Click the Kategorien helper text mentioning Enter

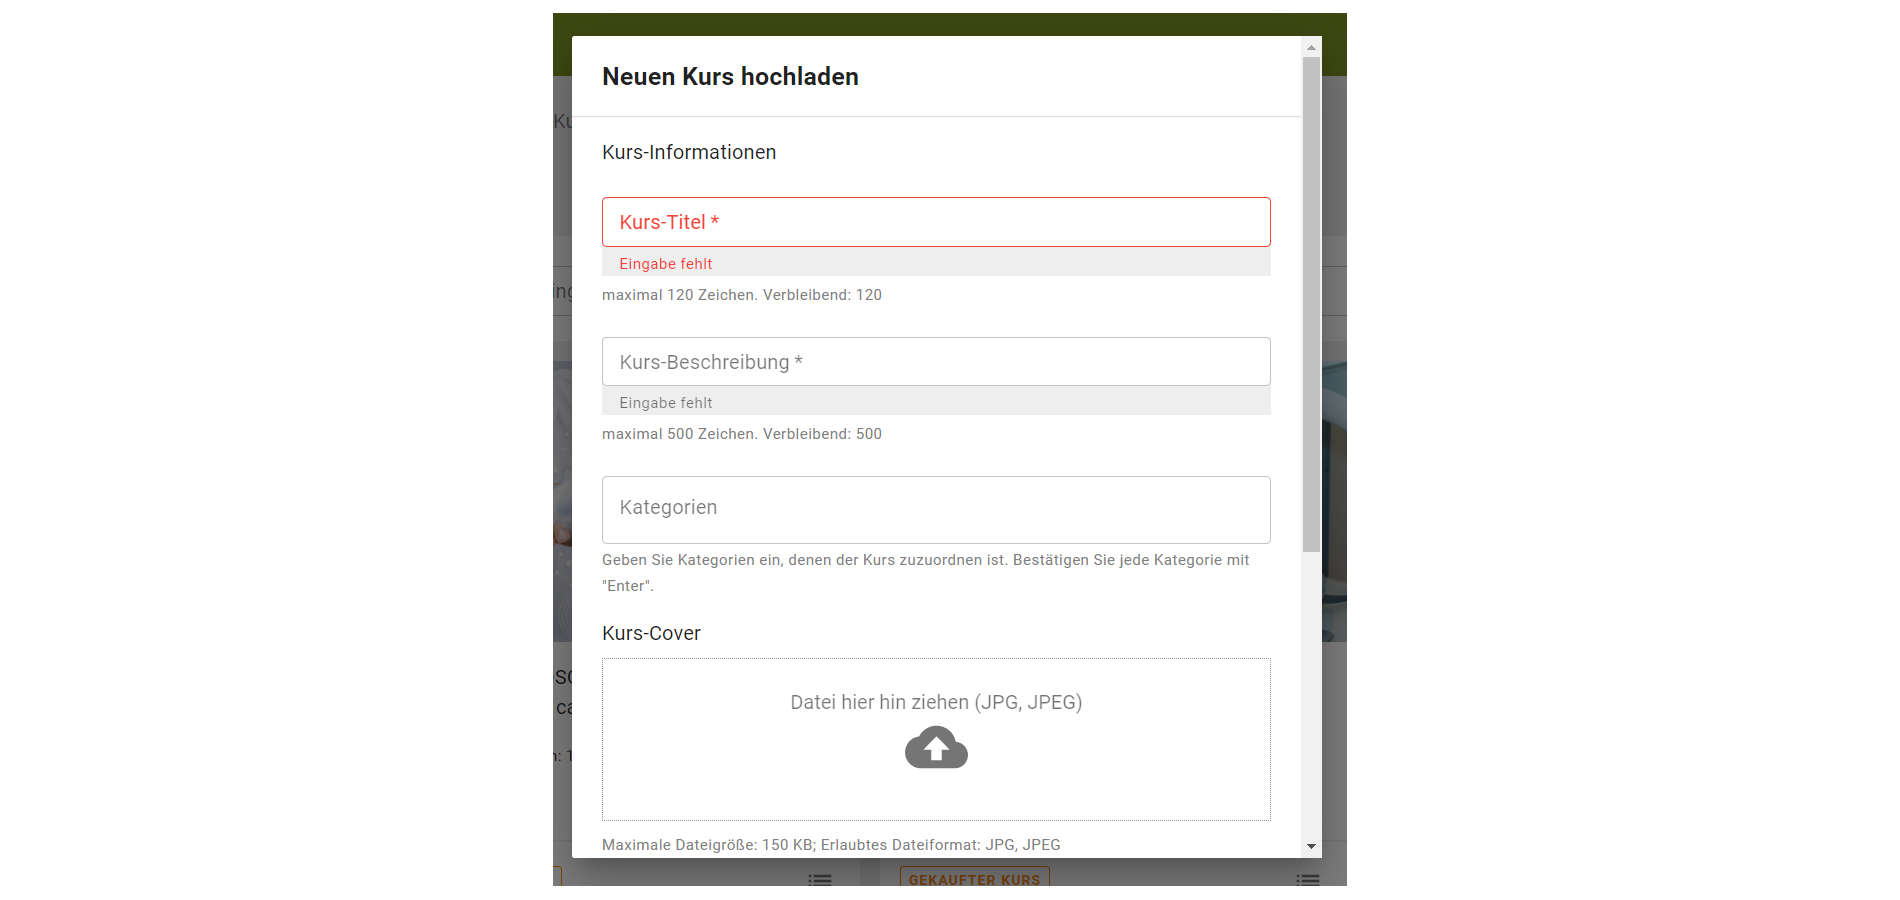click(x=925, y=561)
